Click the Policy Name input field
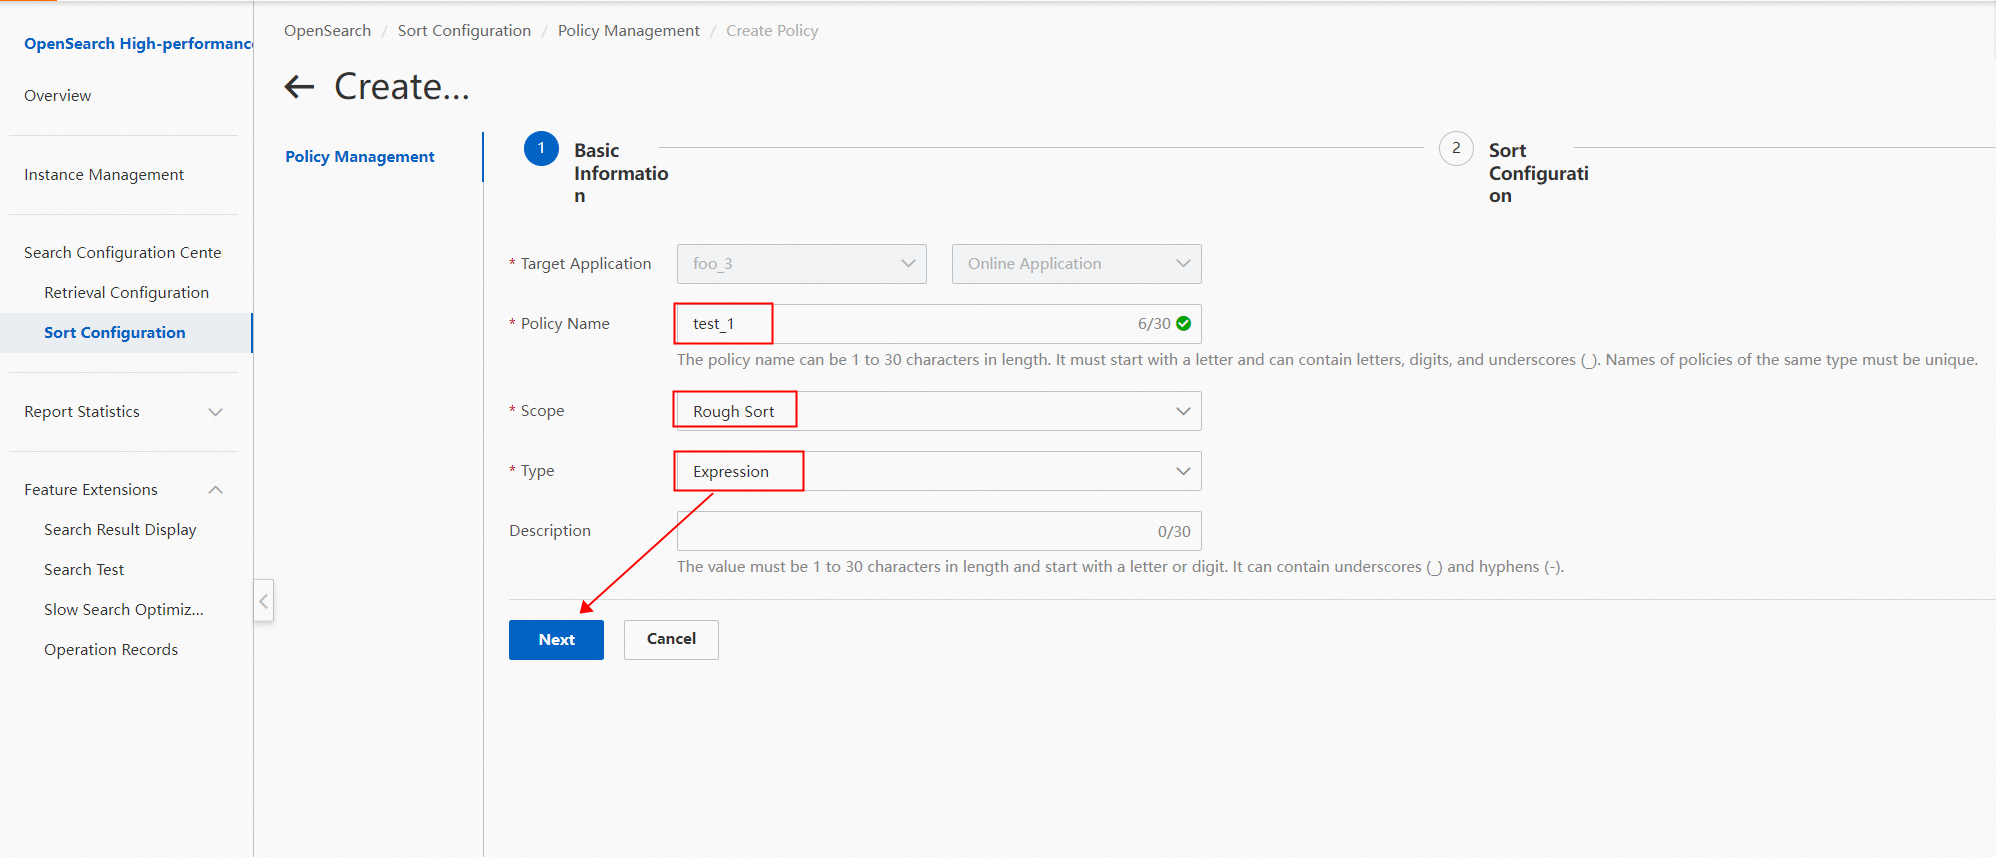1996x857 pixels. [x=939, y=324]
